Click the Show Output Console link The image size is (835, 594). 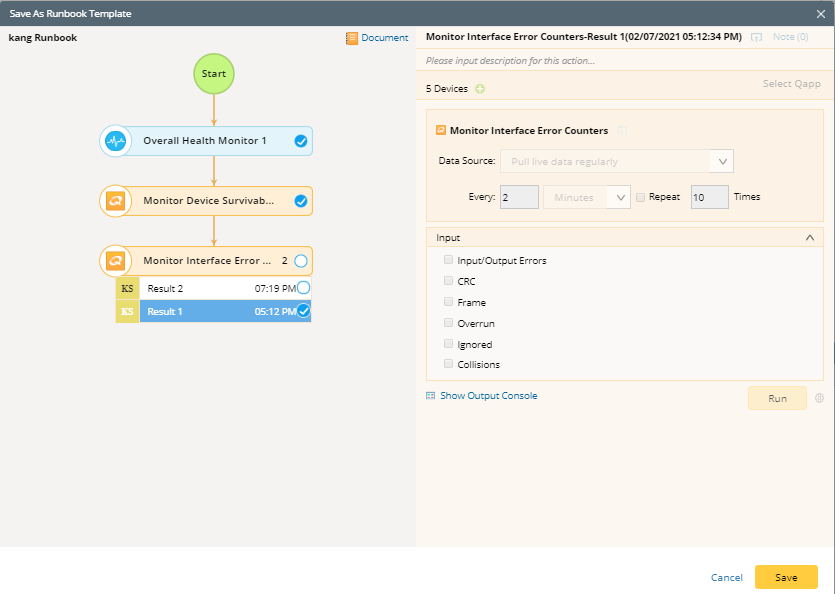[x=489, y=395]
